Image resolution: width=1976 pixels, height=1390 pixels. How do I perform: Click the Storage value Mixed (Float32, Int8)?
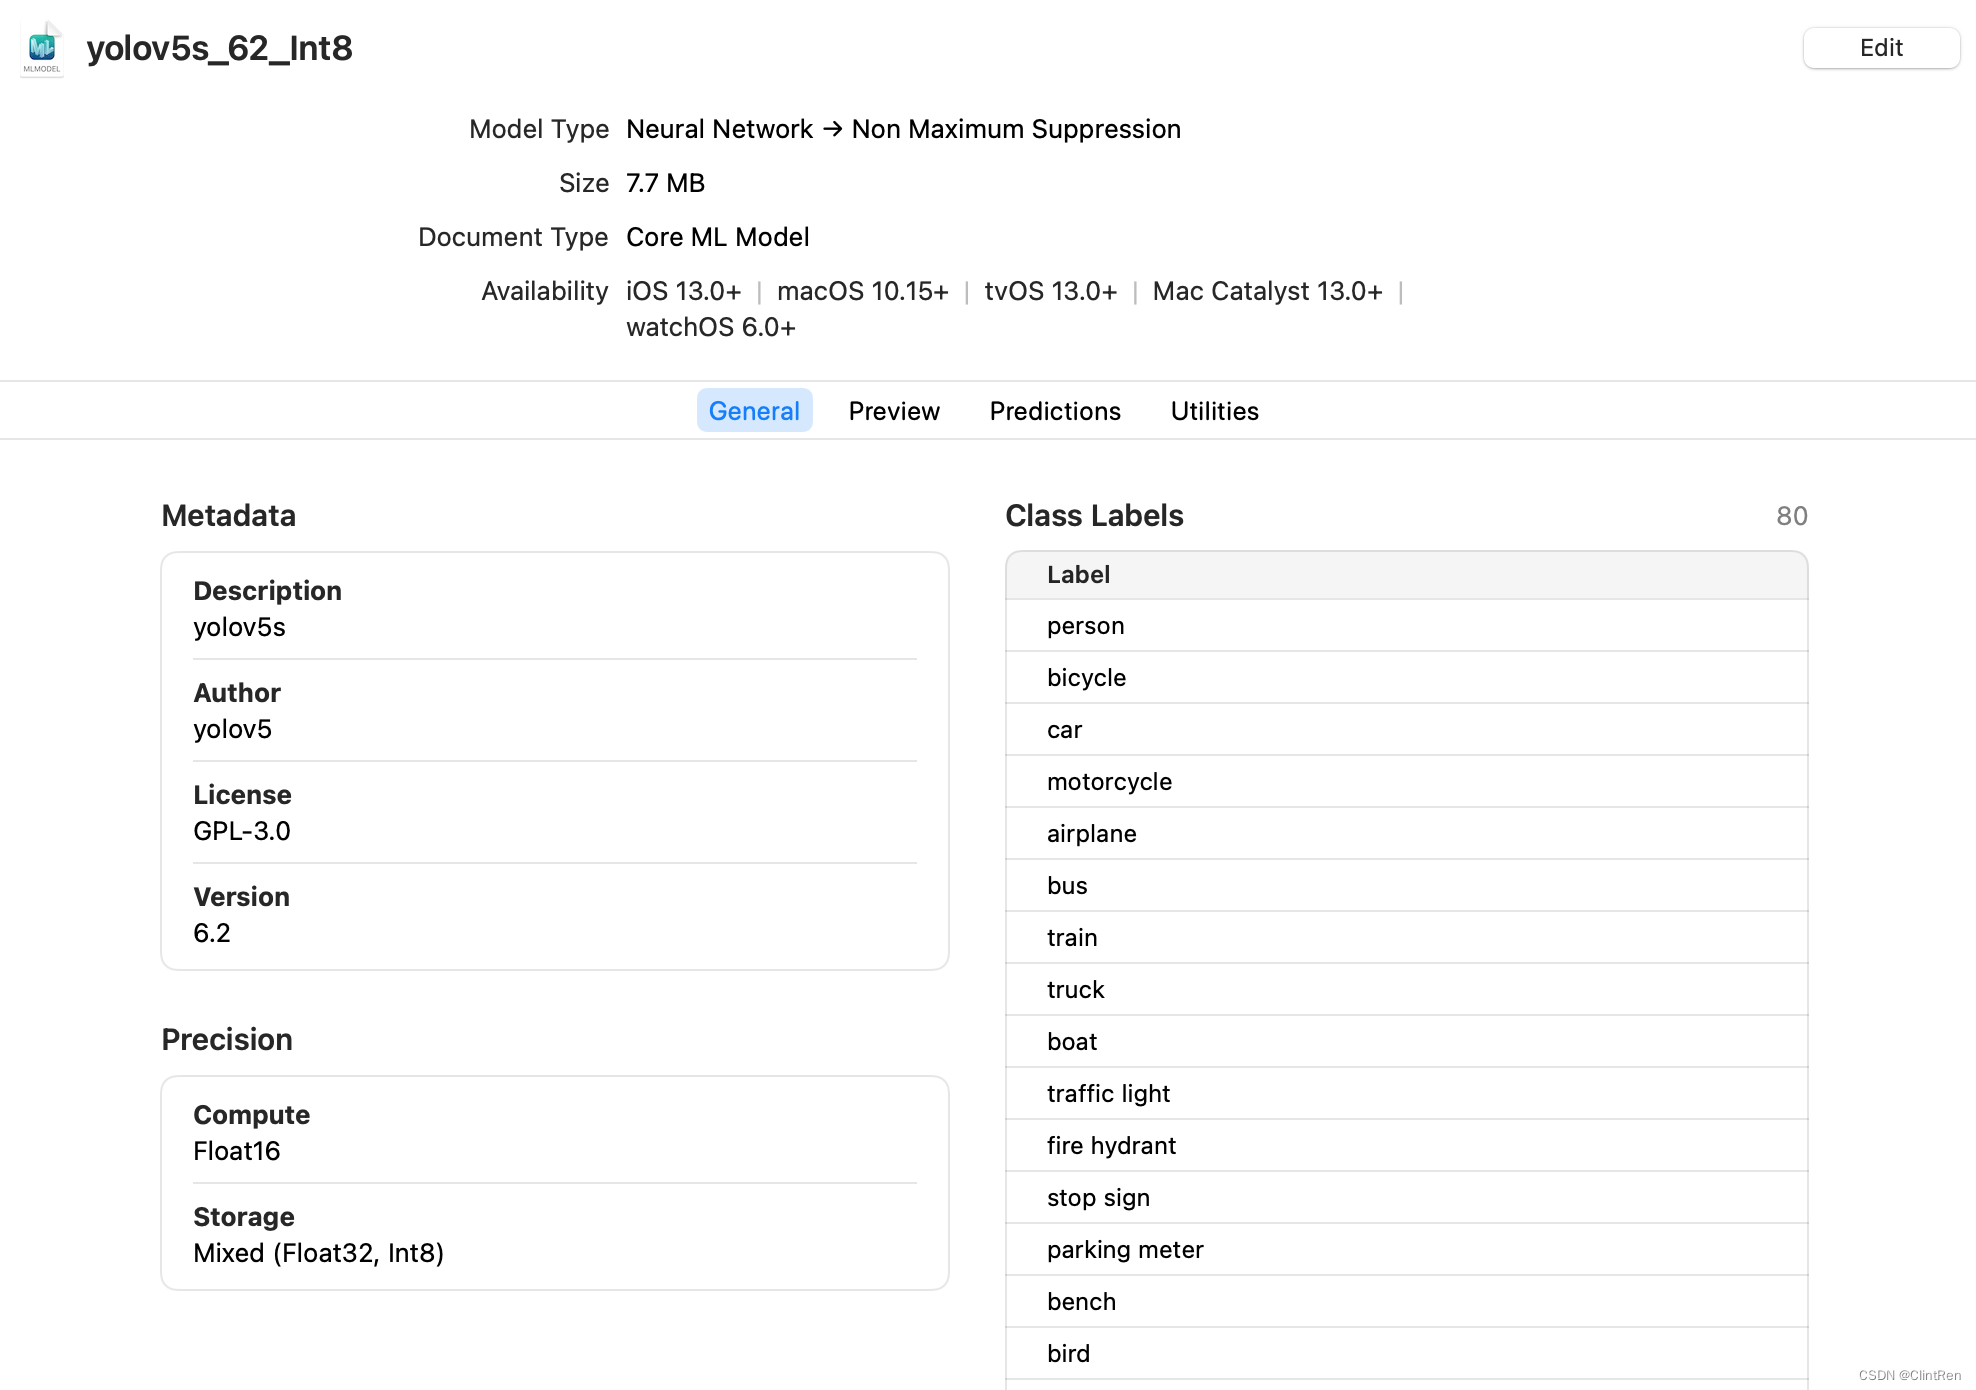pyautogui.click(x=318, y=1253)
